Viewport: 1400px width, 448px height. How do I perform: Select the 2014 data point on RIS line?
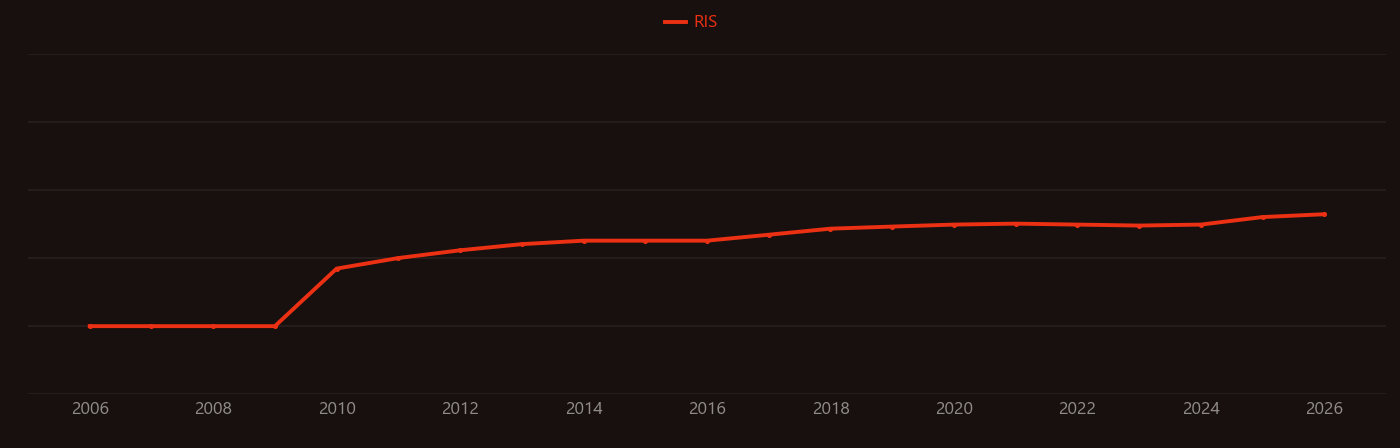[584, 241]
